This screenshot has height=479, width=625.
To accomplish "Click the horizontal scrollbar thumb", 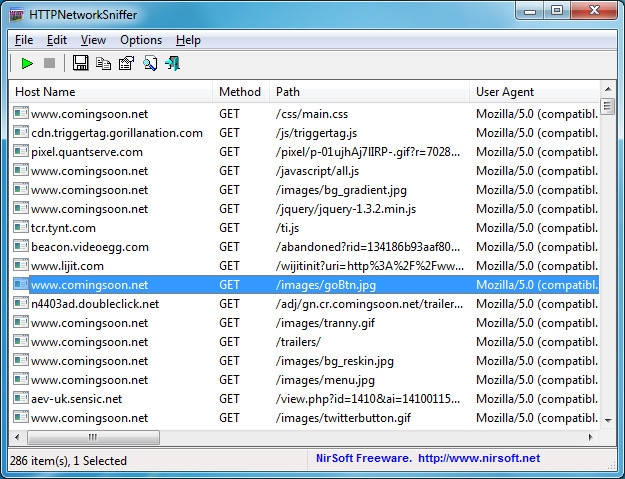I will click(93, 437).
